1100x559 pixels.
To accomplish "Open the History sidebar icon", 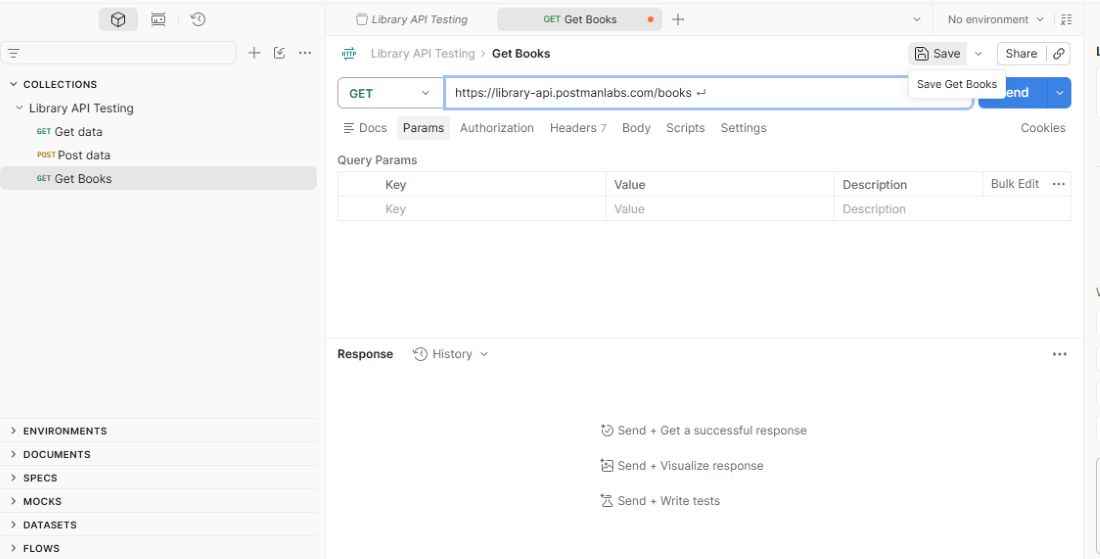I will tap(198, 20).
